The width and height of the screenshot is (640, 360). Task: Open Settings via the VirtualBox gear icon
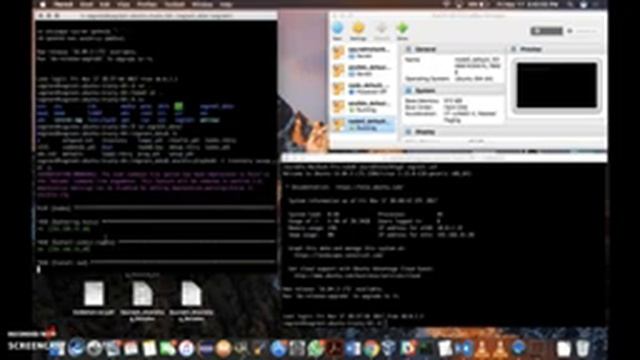pos(358,29)
